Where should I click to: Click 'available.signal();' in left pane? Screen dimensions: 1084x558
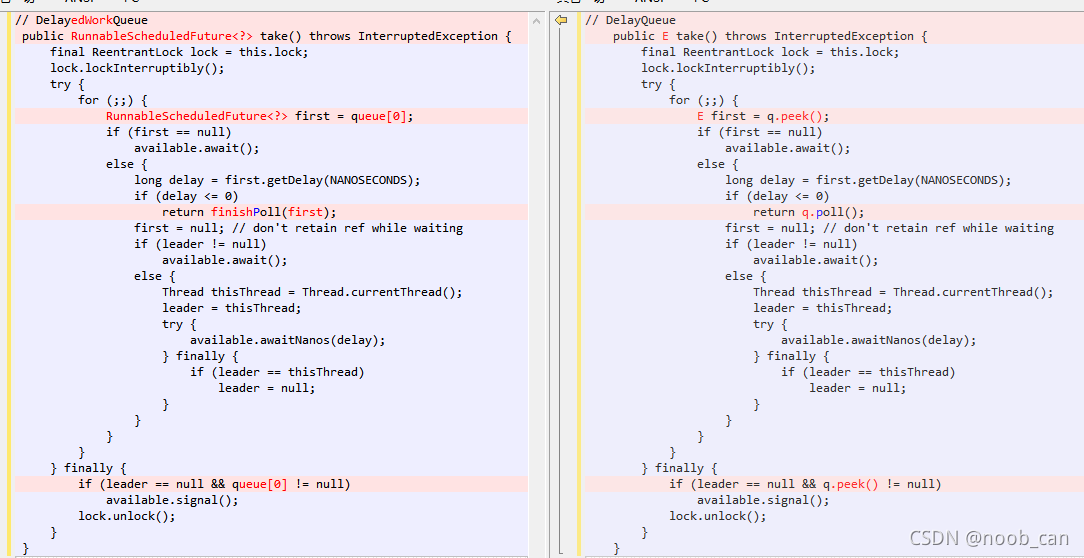coord(172,500)
